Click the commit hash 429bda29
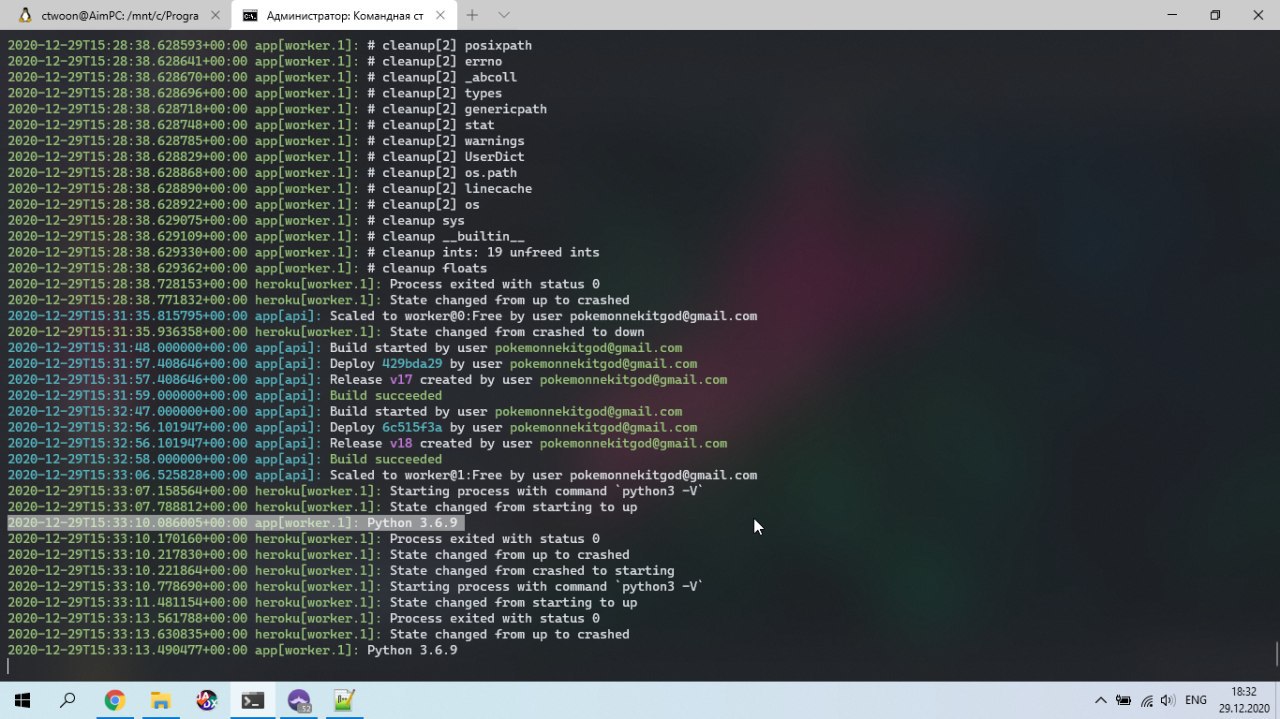1280x719 pixels. [412, 364]
